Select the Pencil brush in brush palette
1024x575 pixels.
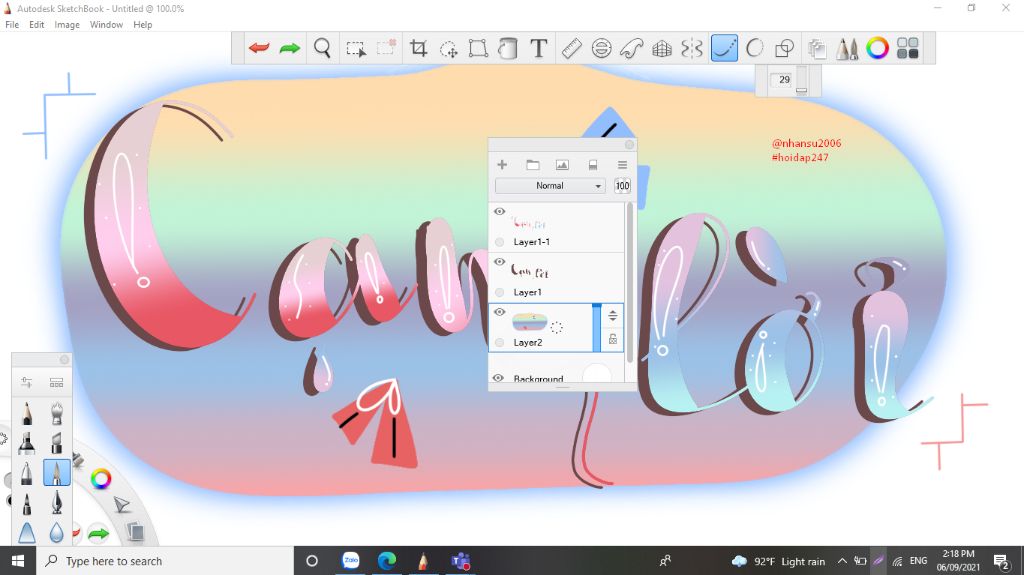pos(27,413)
